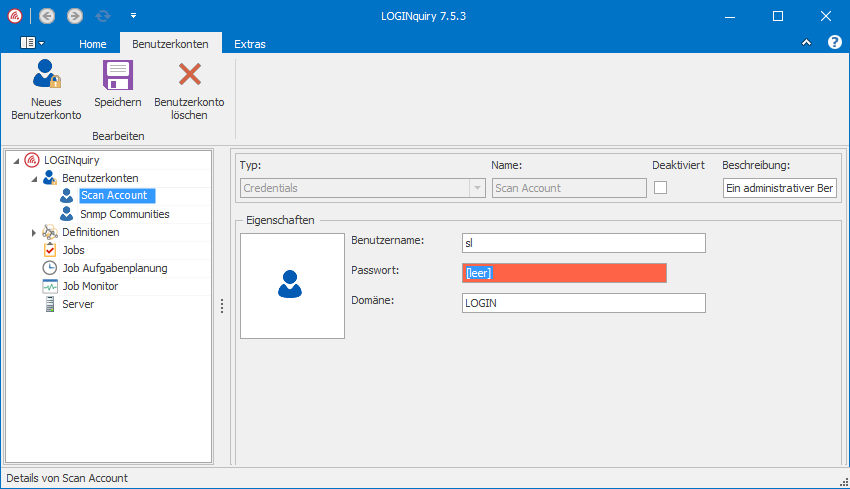This screenshot has width=850, height=489.
Task: Select Benutzerkonten in the tree
Action: [100, 178]
